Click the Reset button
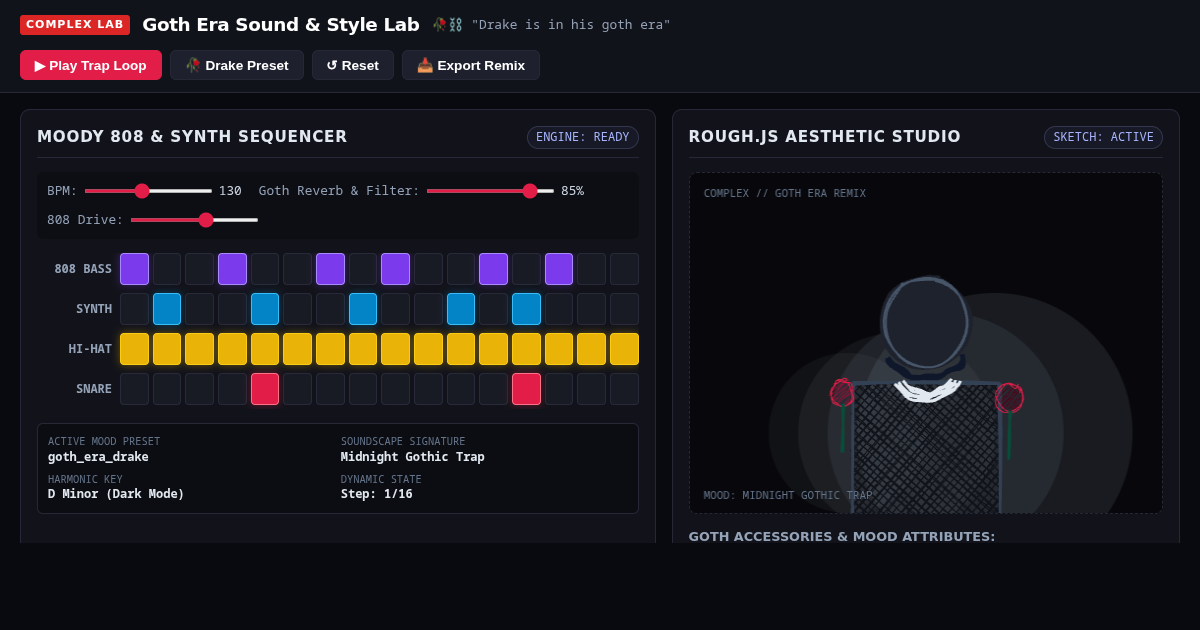The image size is (1200, 630). click(353, 65)
